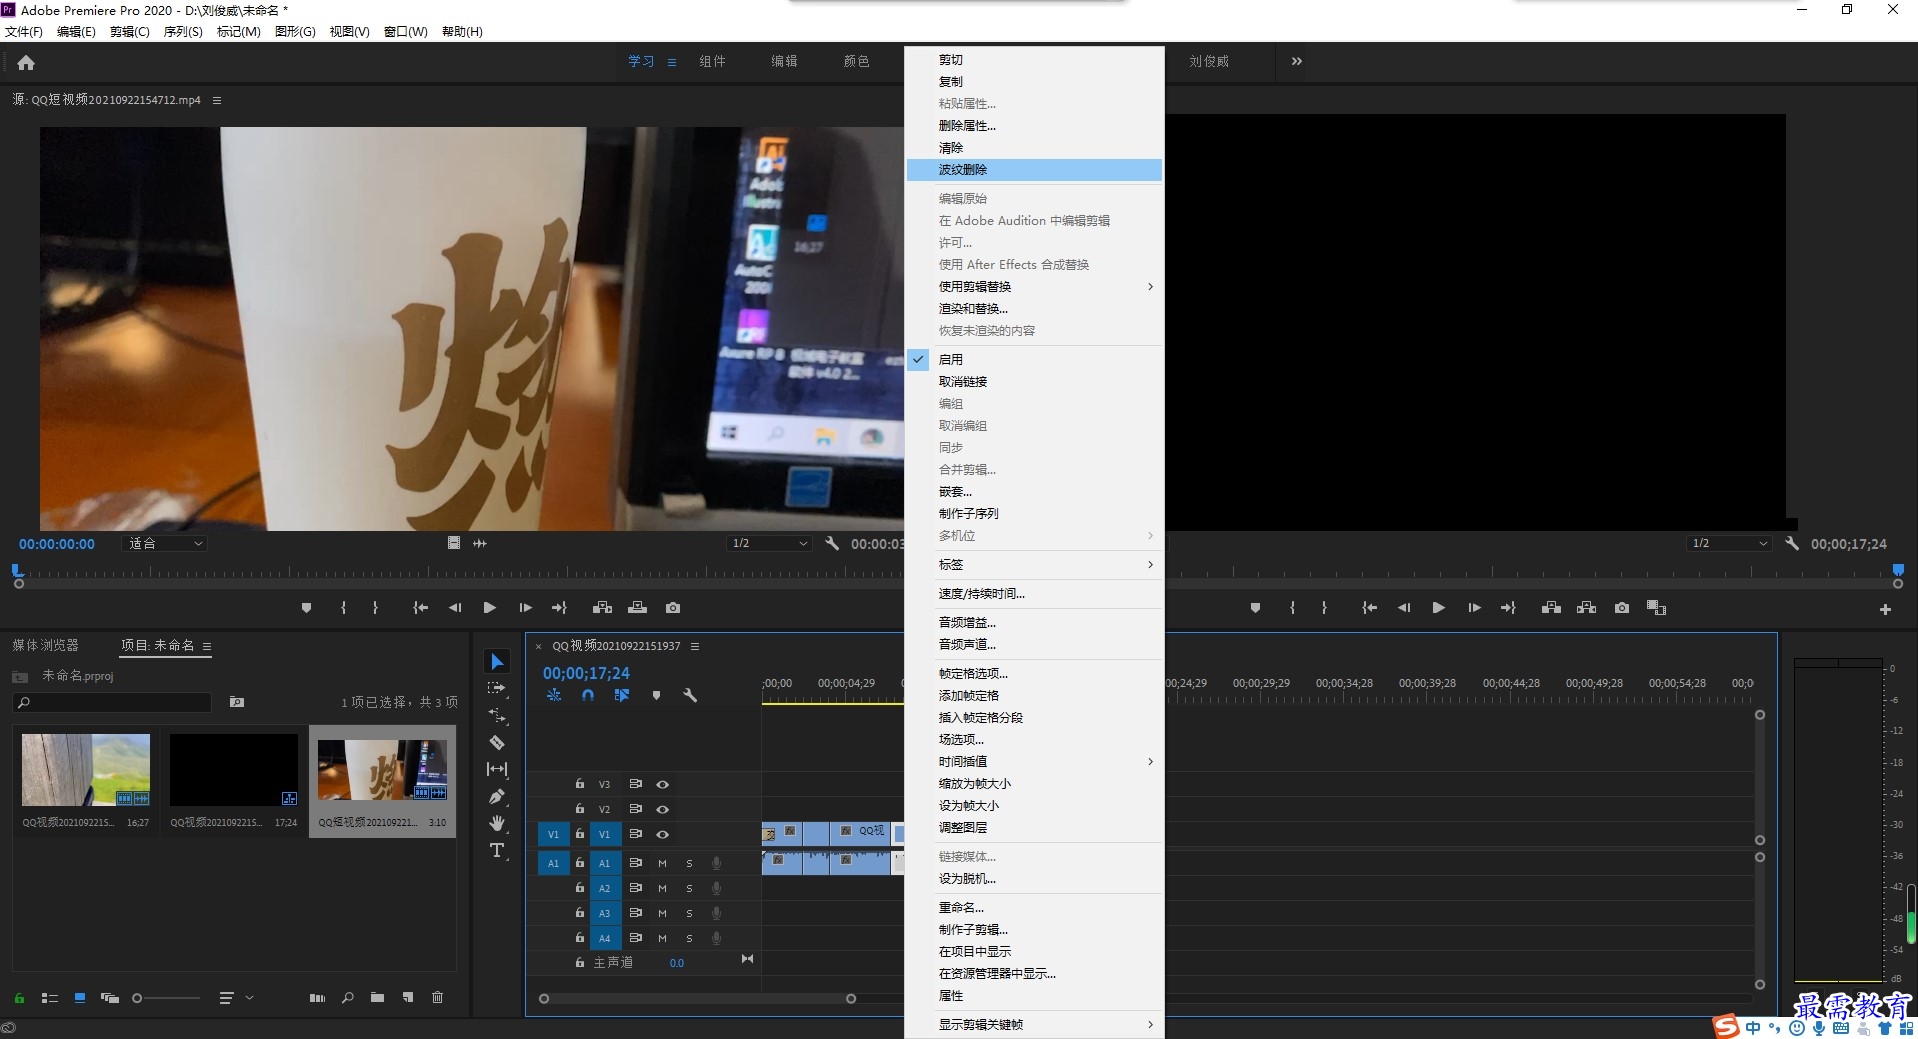Open the 序列(S) menu in menu bar
Viewport: 1918px width, 1039px height.
click(183, 32)
